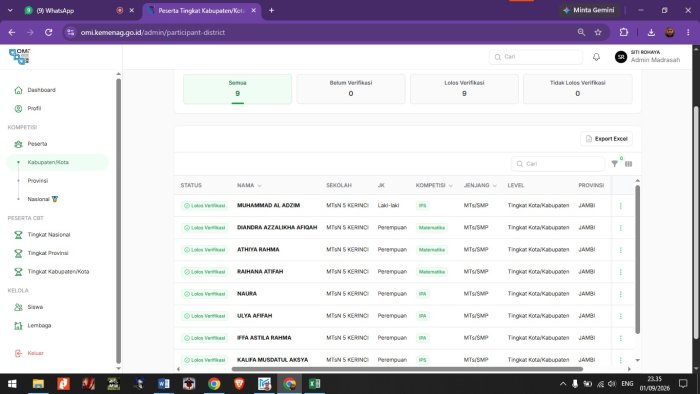
Task: Reload the browser page
Action: tap(49, 32)
